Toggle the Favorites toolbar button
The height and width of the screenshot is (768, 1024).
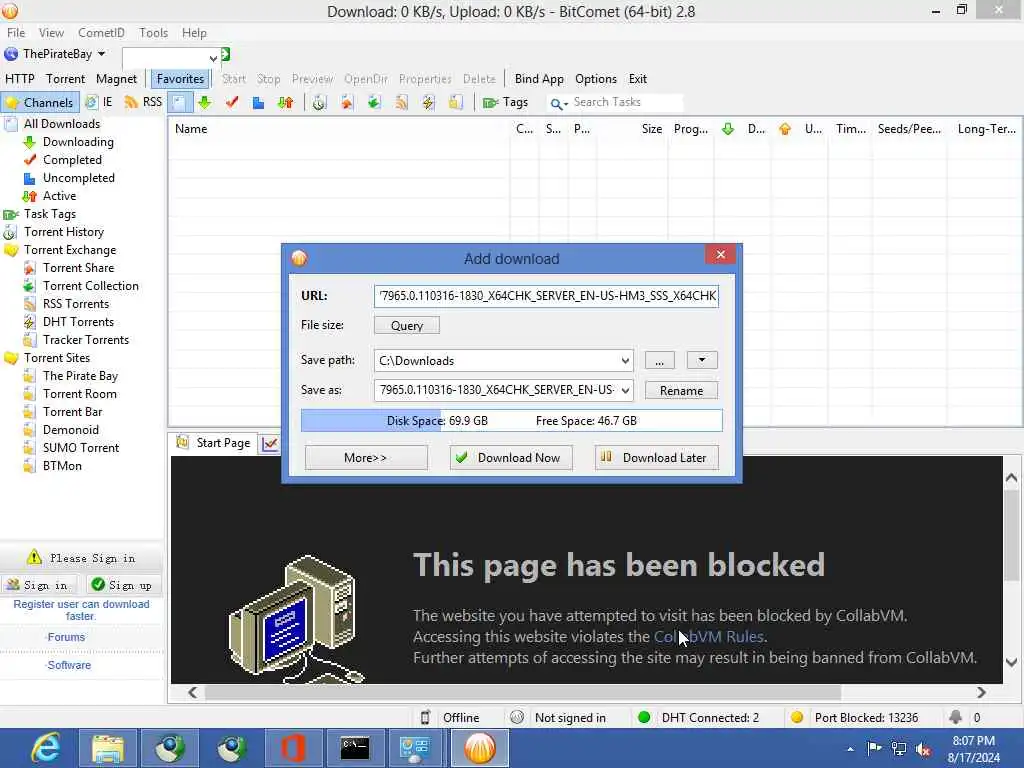[180, 79]
